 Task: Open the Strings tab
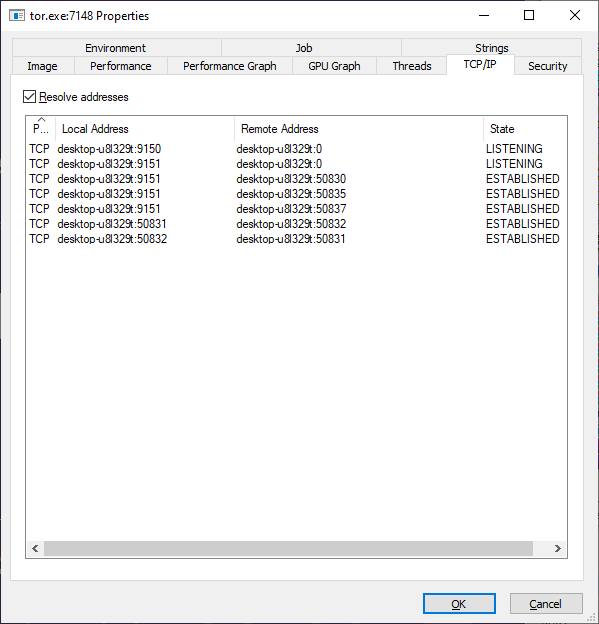(x=492, y=47)
